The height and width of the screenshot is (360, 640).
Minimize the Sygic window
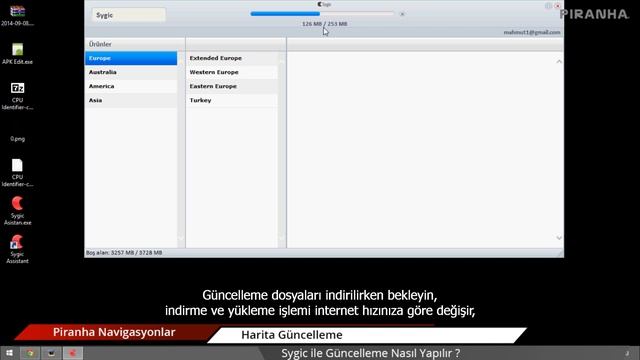(548, 6)
